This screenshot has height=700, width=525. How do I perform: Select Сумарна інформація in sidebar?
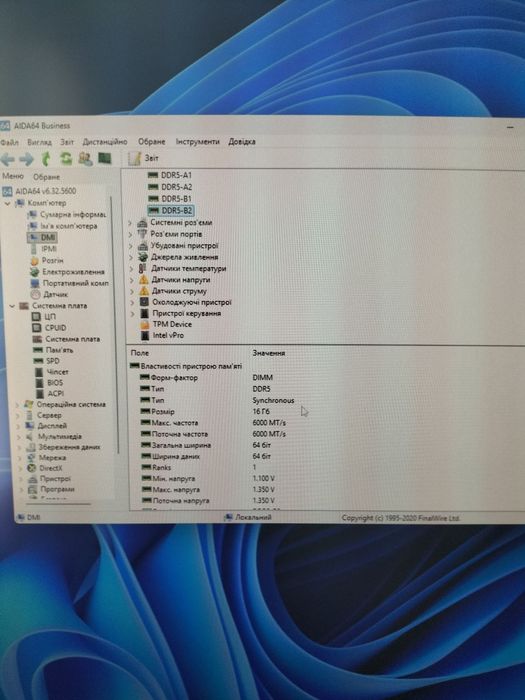click(67, 215)
